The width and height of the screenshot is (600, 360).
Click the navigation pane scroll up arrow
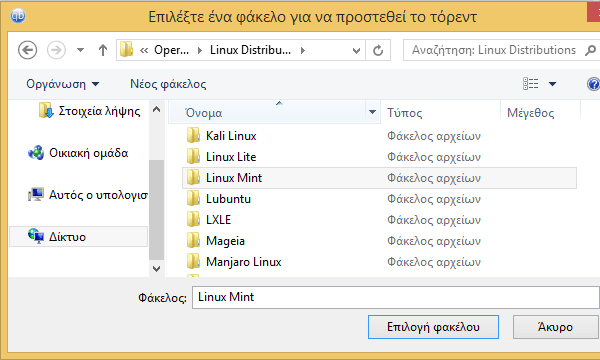coord(156,110)
